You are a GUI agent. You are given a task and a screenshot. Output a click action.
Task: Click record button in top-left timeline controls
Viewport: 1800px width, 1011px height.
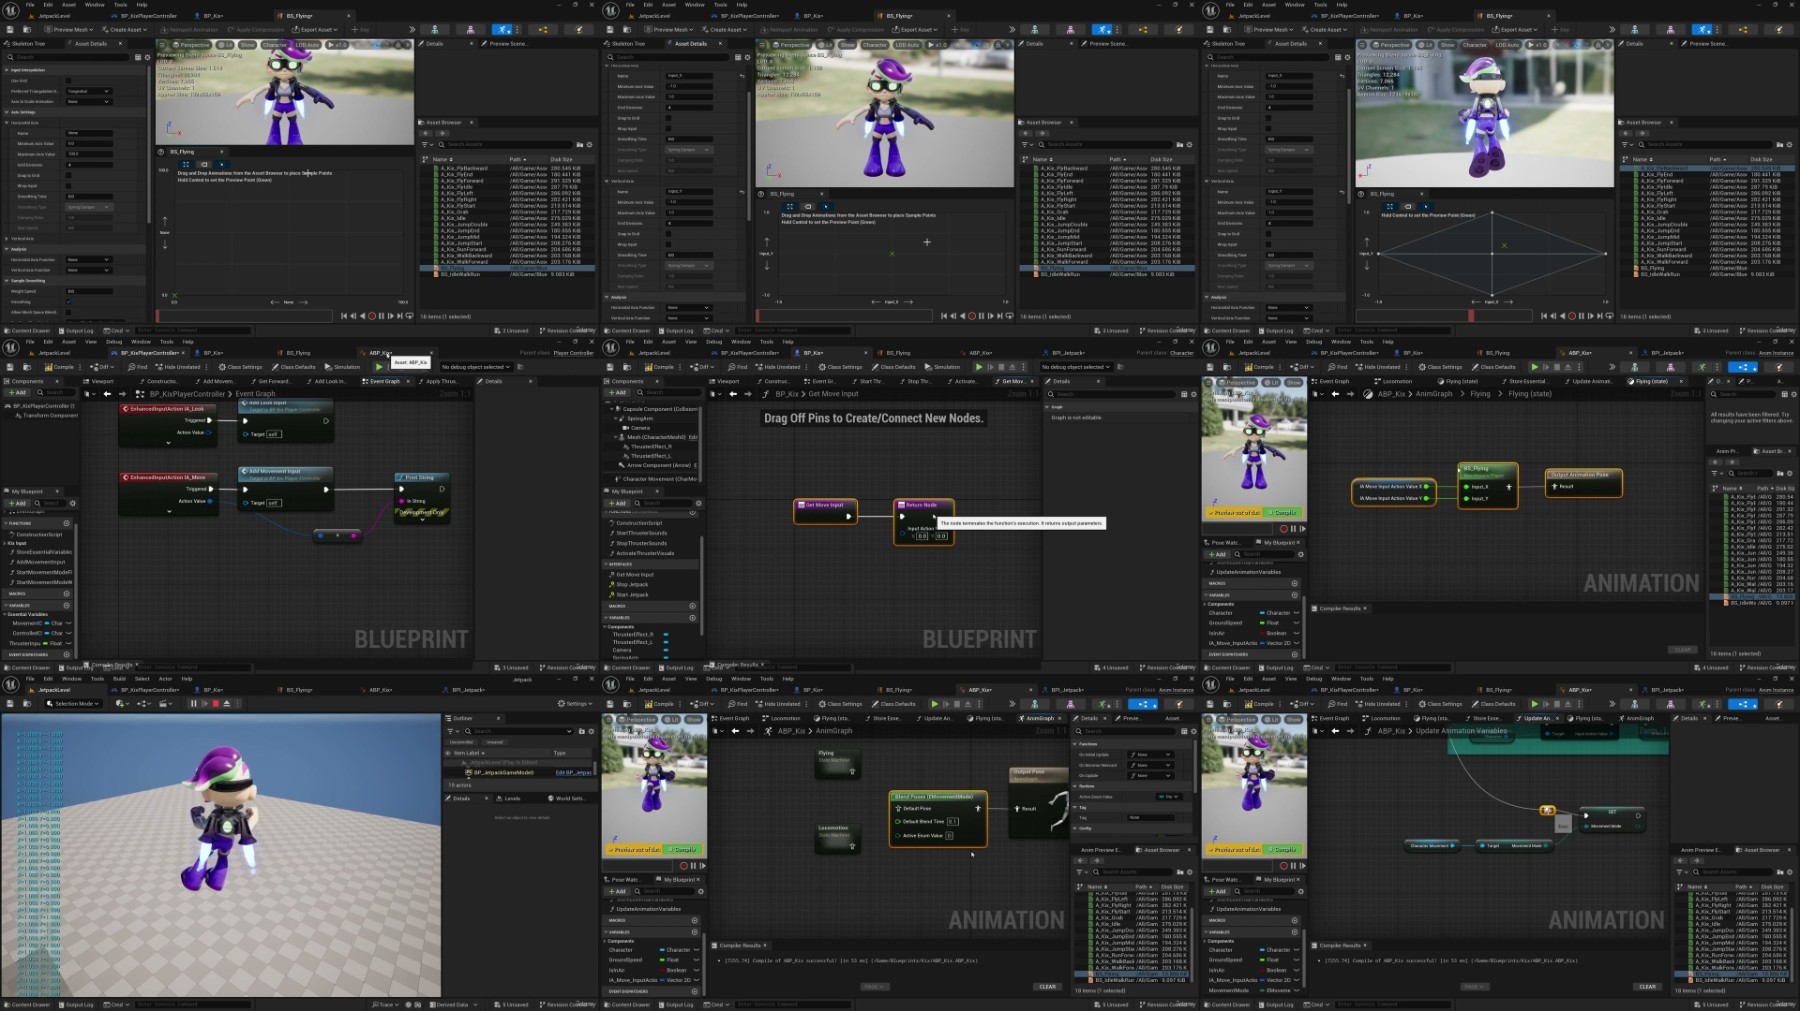tap(372, 316)
